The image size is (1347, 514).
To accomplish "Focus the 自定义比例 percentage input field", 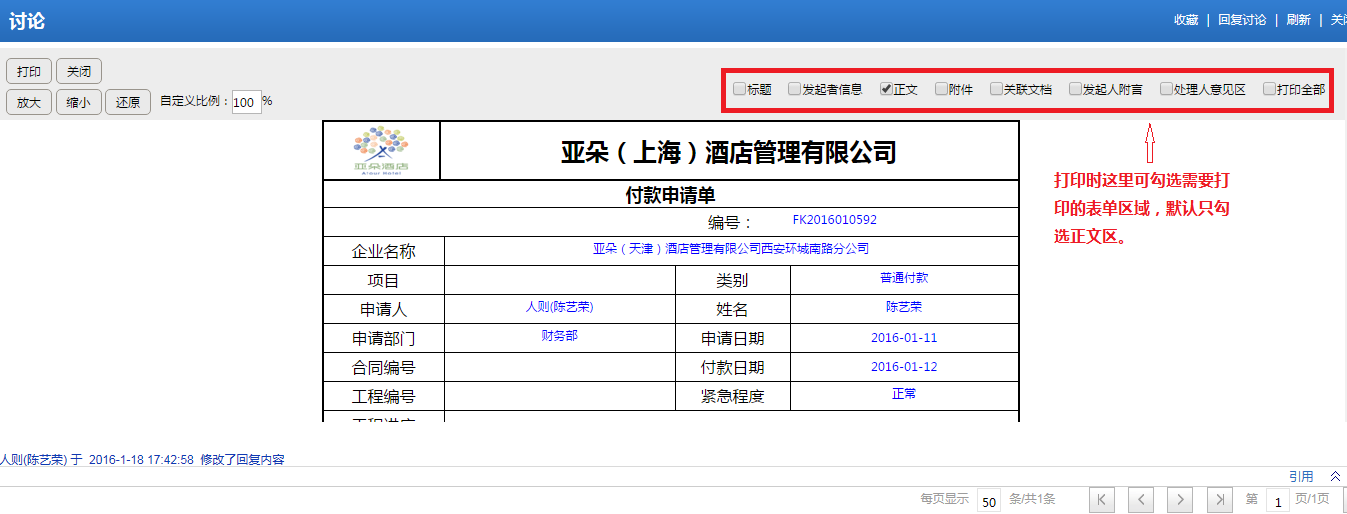I will click(246, 102).
